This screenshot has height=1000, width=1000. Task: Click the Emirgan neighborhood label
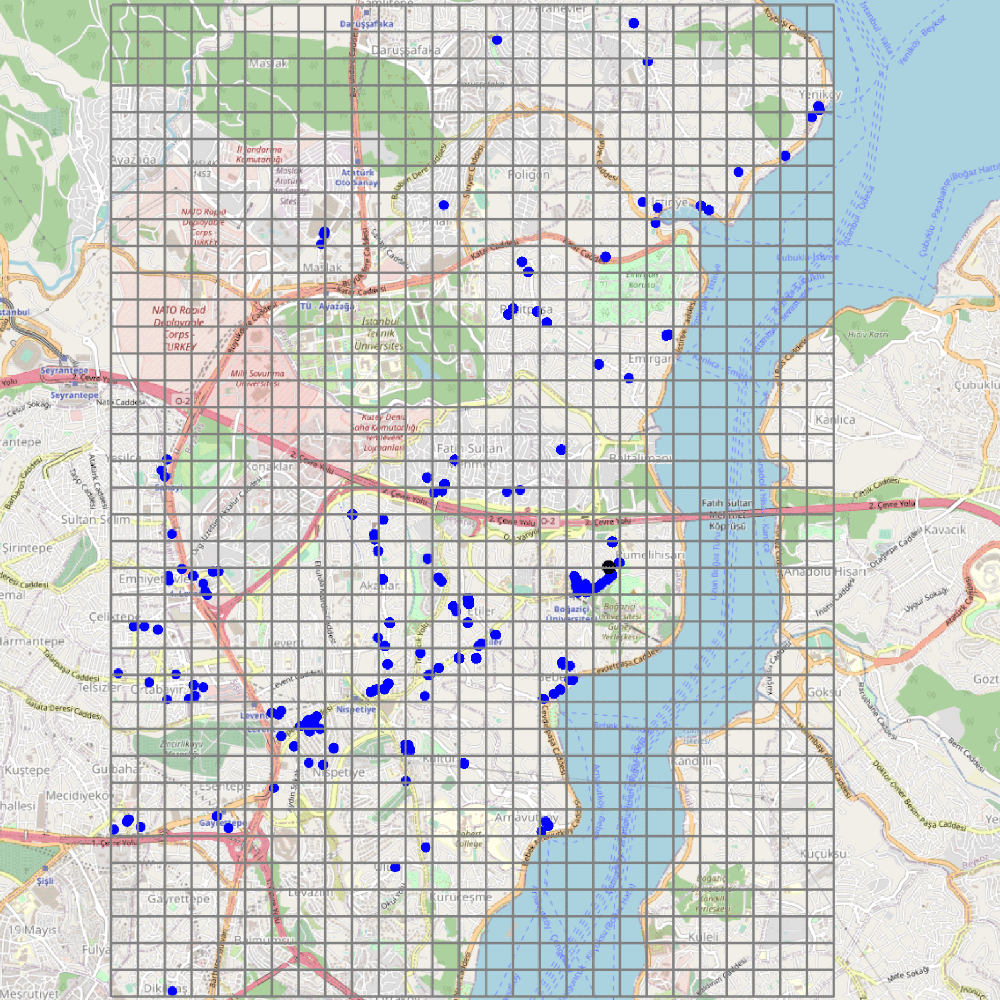tap(649, 359)
